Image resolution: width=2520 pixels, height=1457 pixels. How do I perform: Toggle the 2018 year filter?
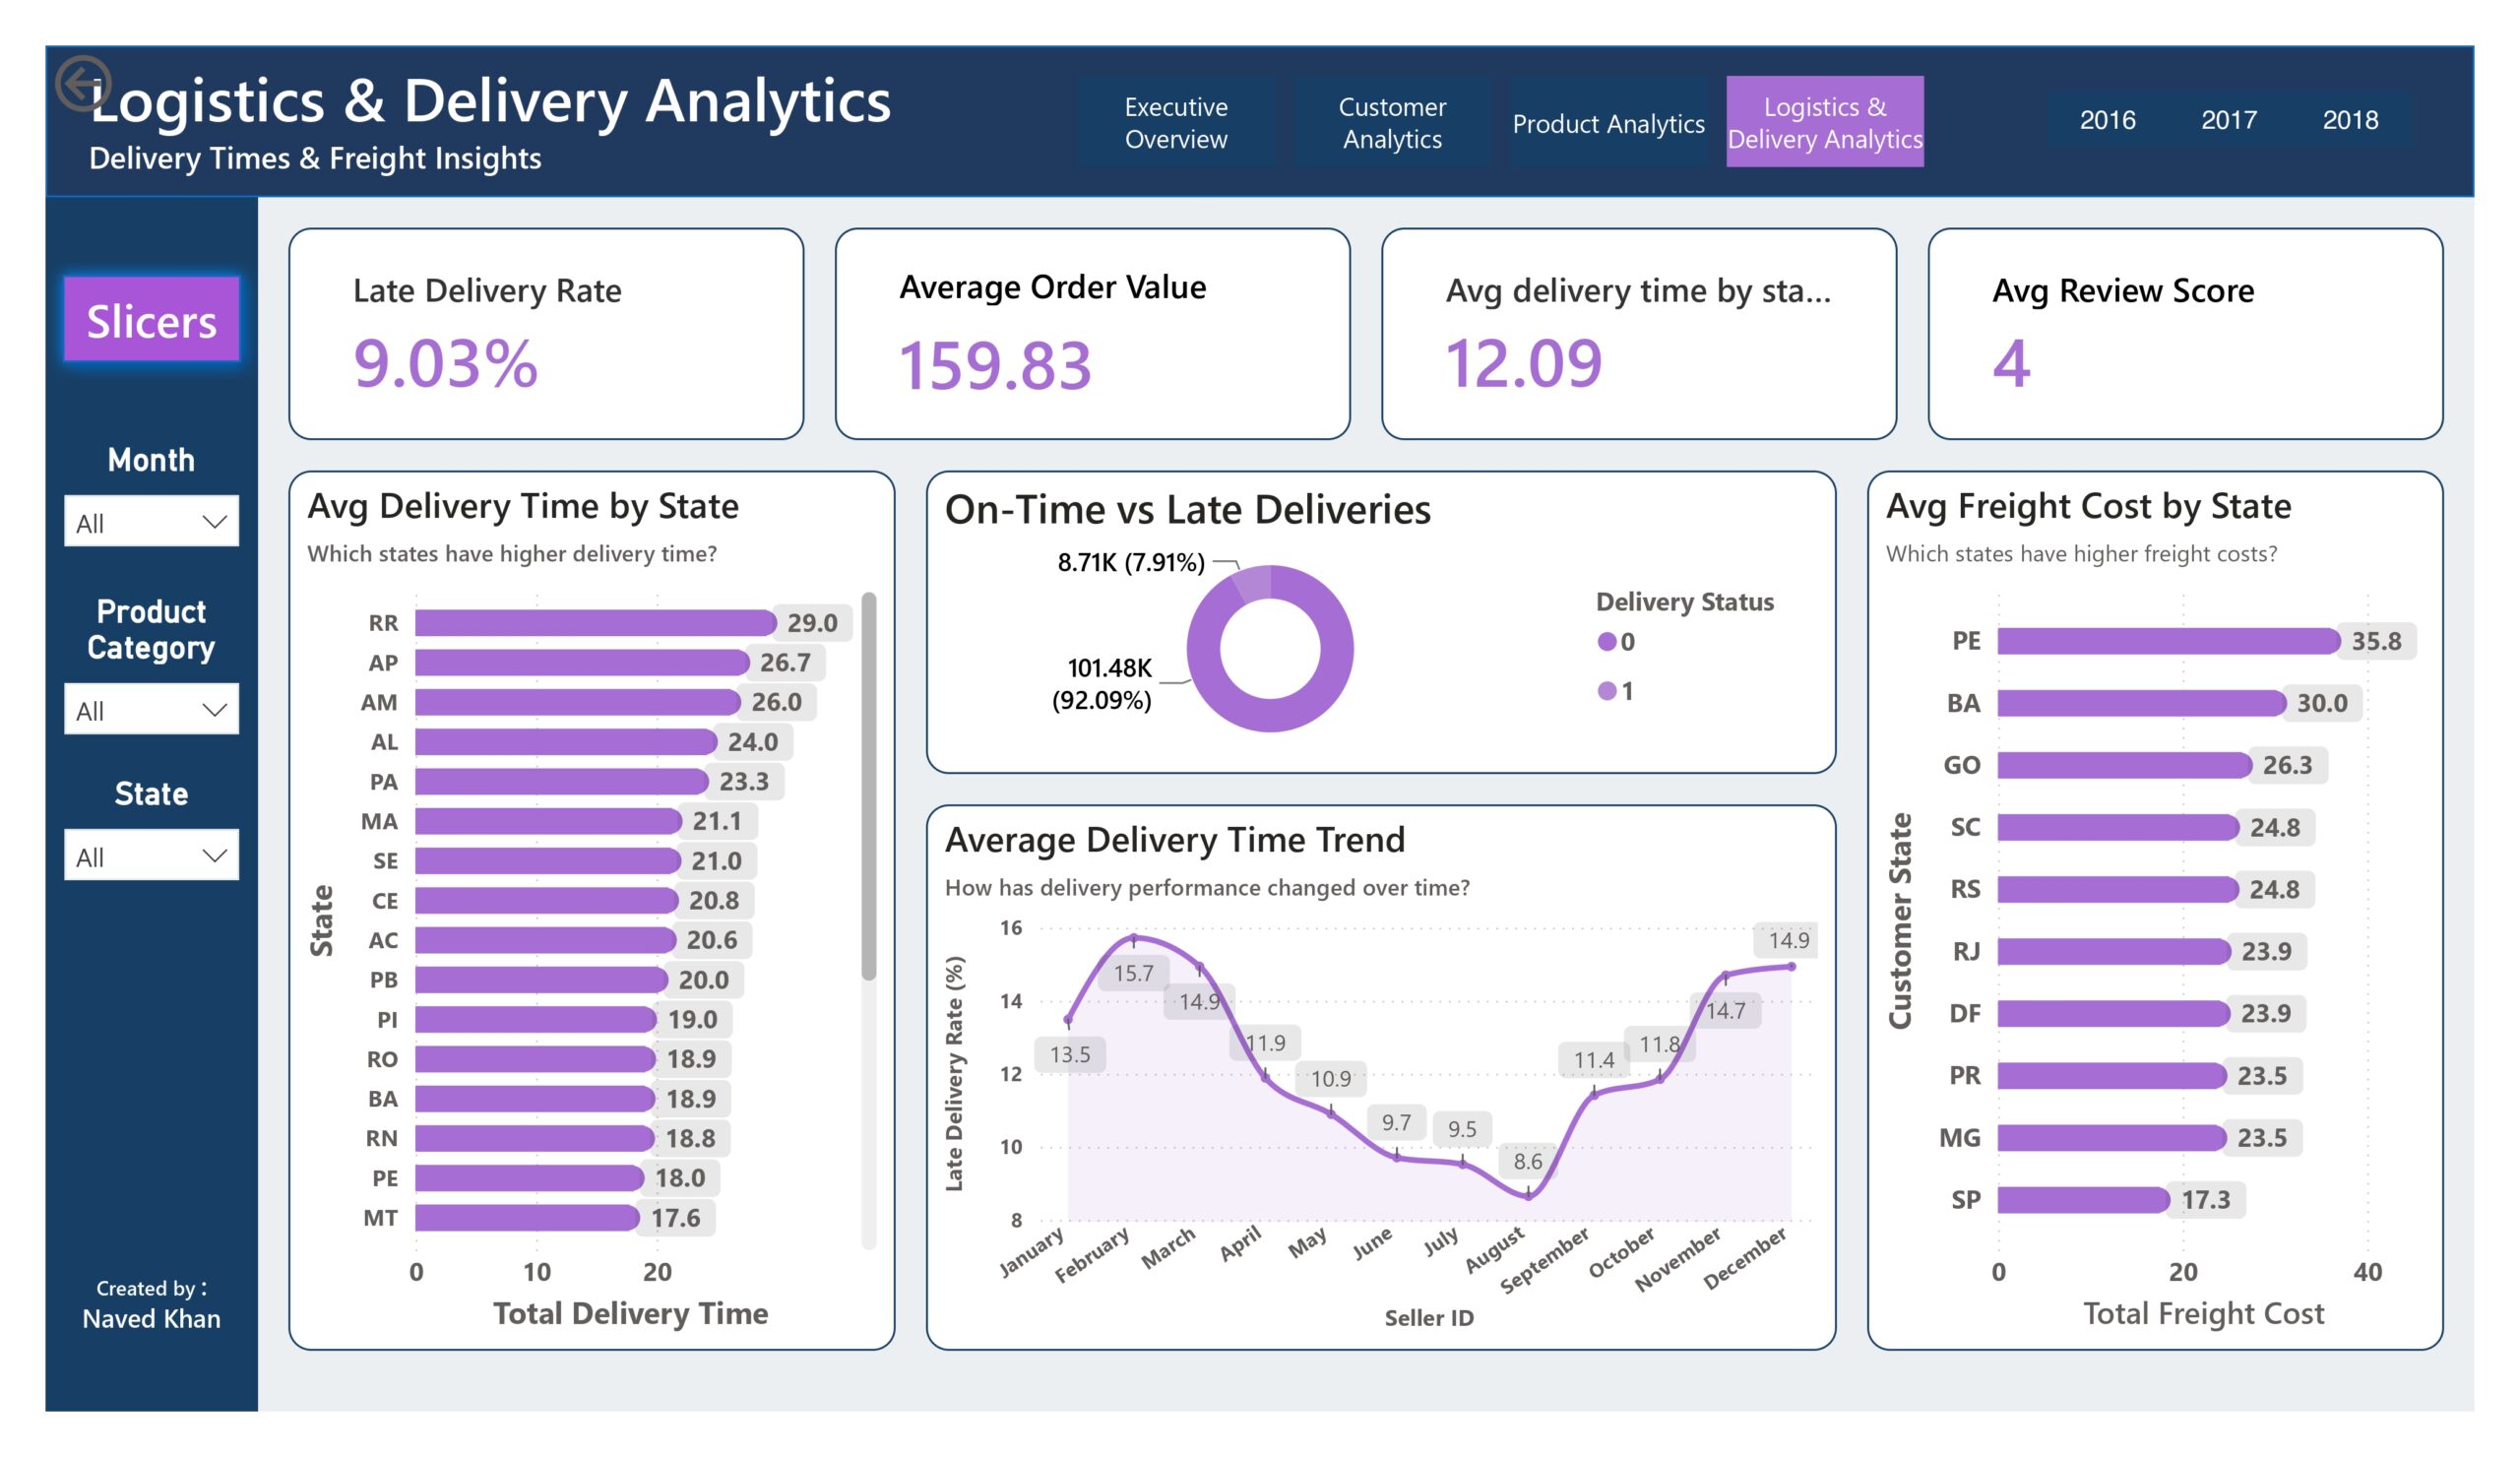pyautogui.click(x=2349, y=120)
